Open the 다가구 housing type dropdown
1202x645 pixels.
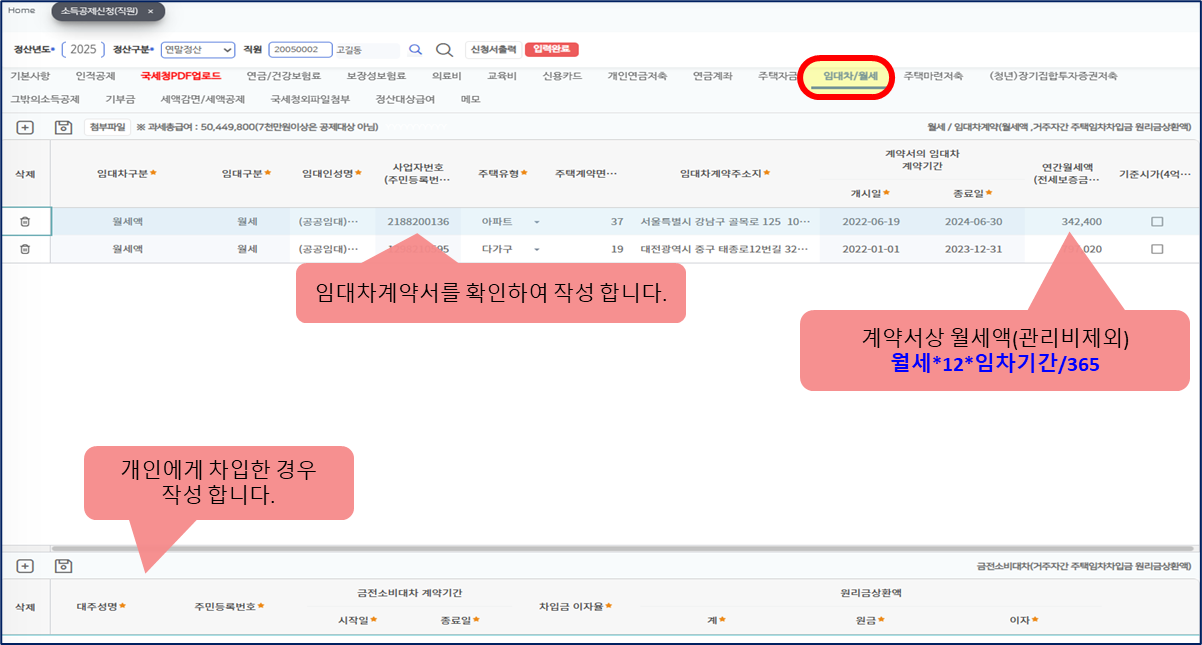click(x=537, y=249)
